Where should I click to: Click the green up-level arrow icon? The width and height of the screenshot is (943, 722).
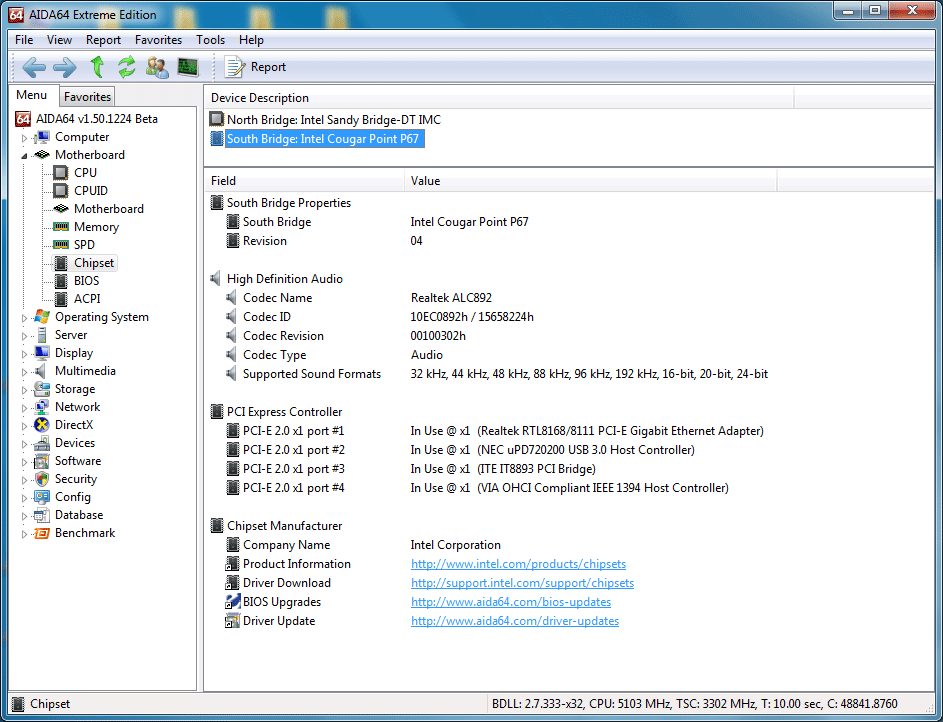click(x=97, y=67)
